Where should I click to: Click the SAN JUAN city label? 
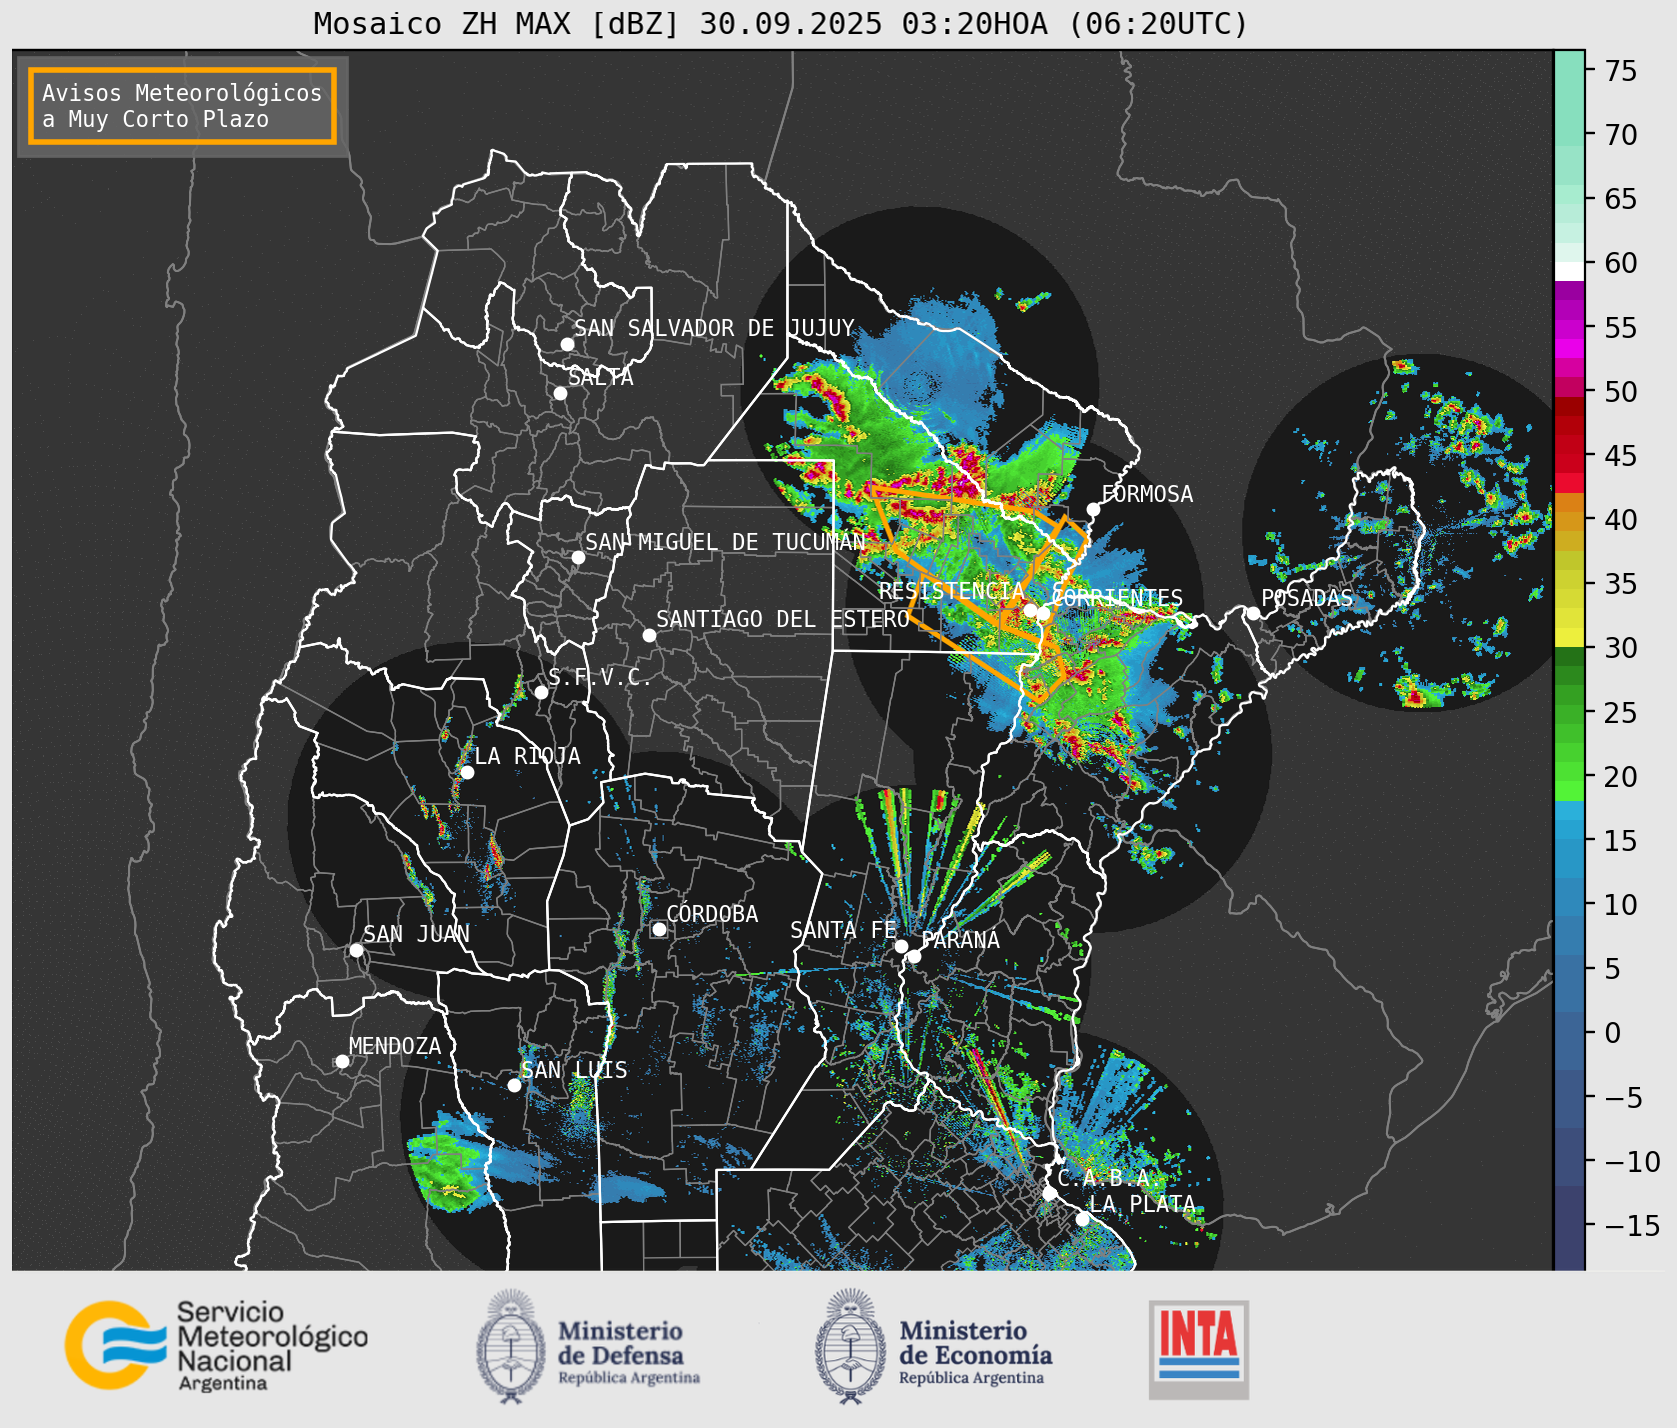tap(416, 934)
